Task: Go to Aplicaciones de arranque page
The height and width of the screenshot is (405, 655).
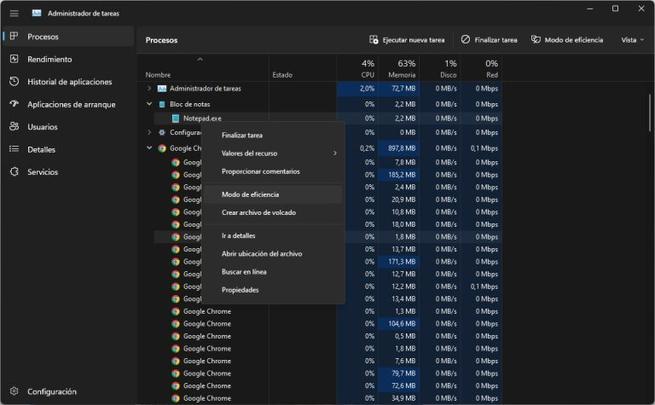Action: pyautogui.click(x=68, y=104)
